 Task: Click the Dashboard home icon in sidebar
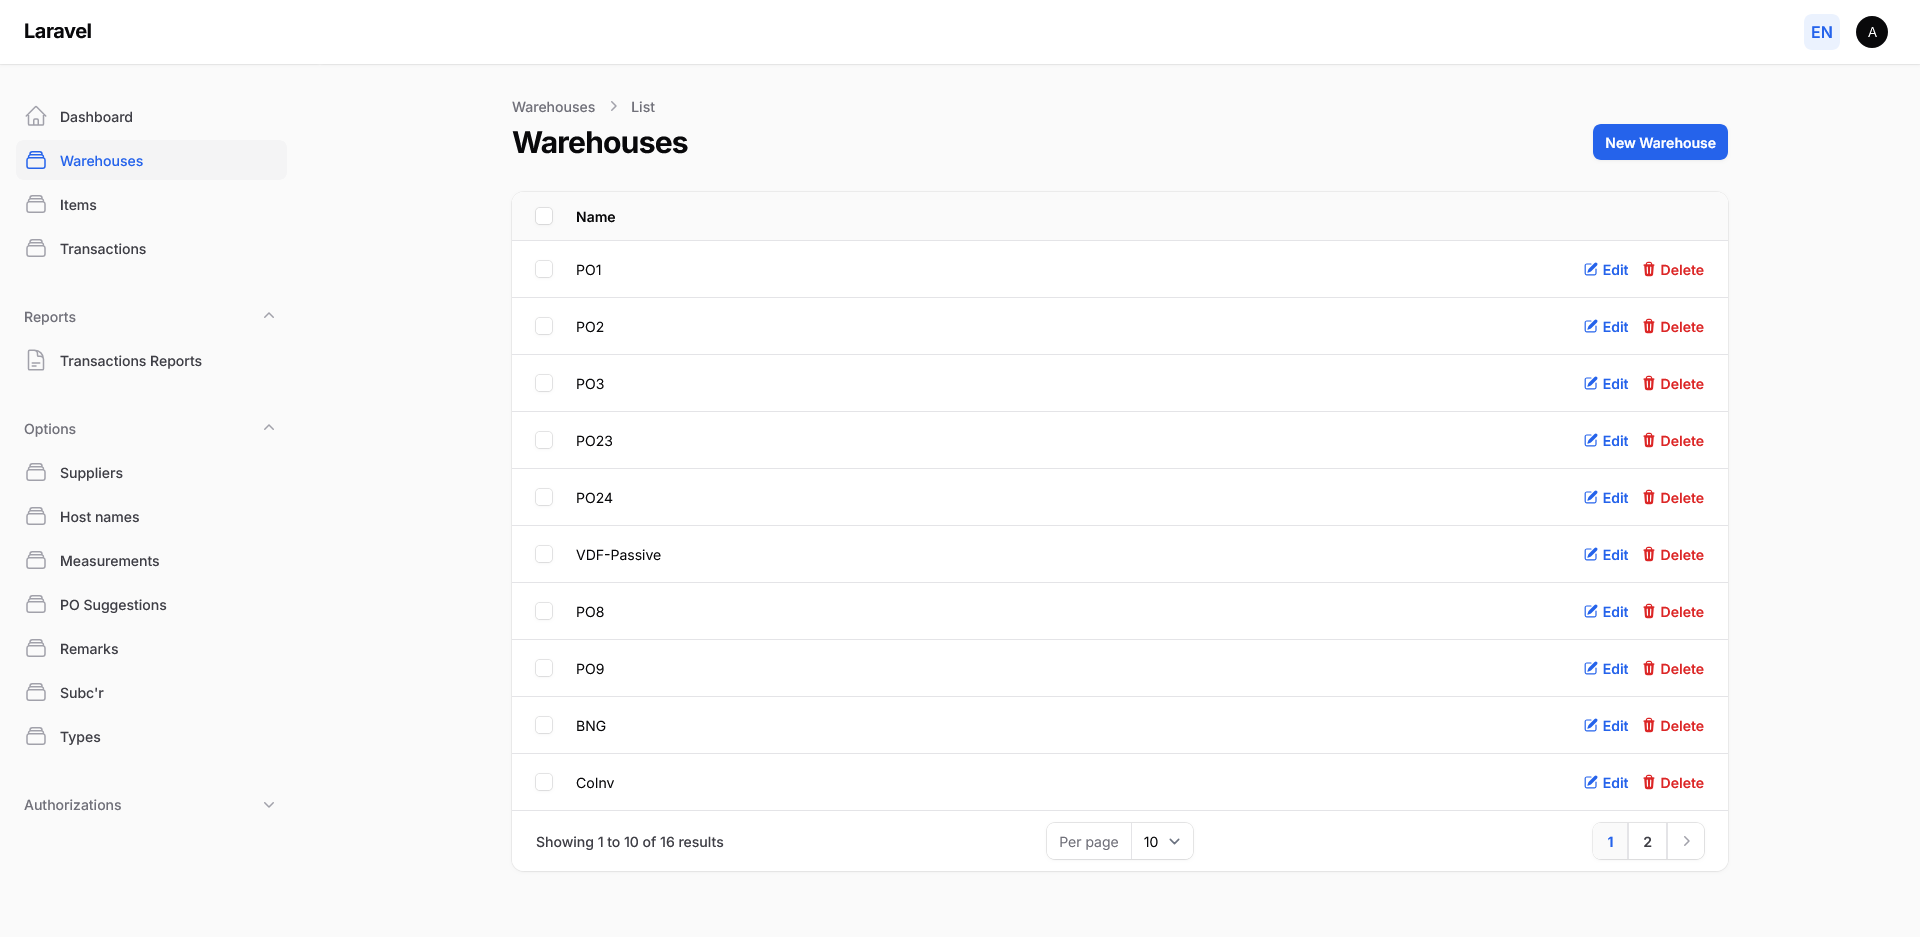pos(36,117)
